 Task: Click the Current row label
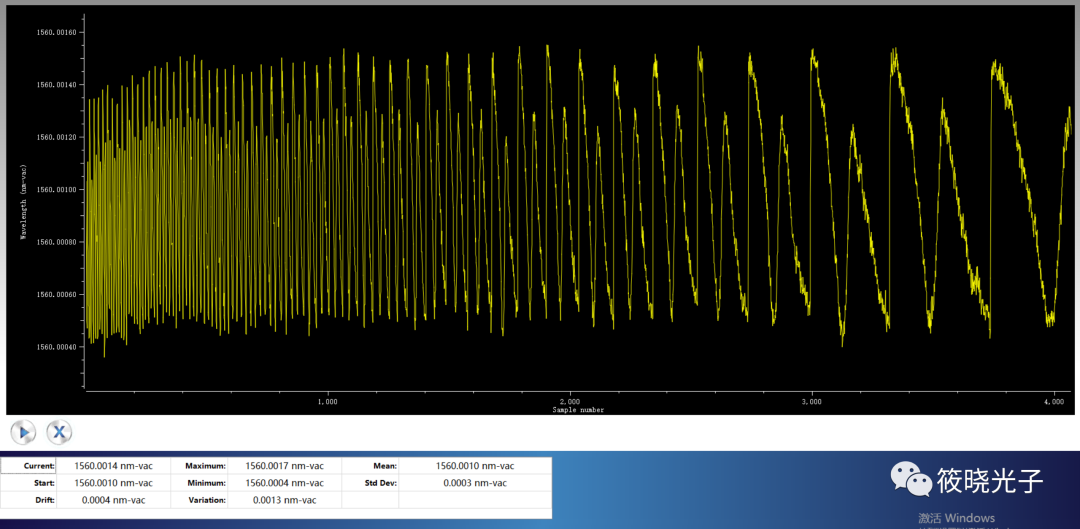point(38,466)
